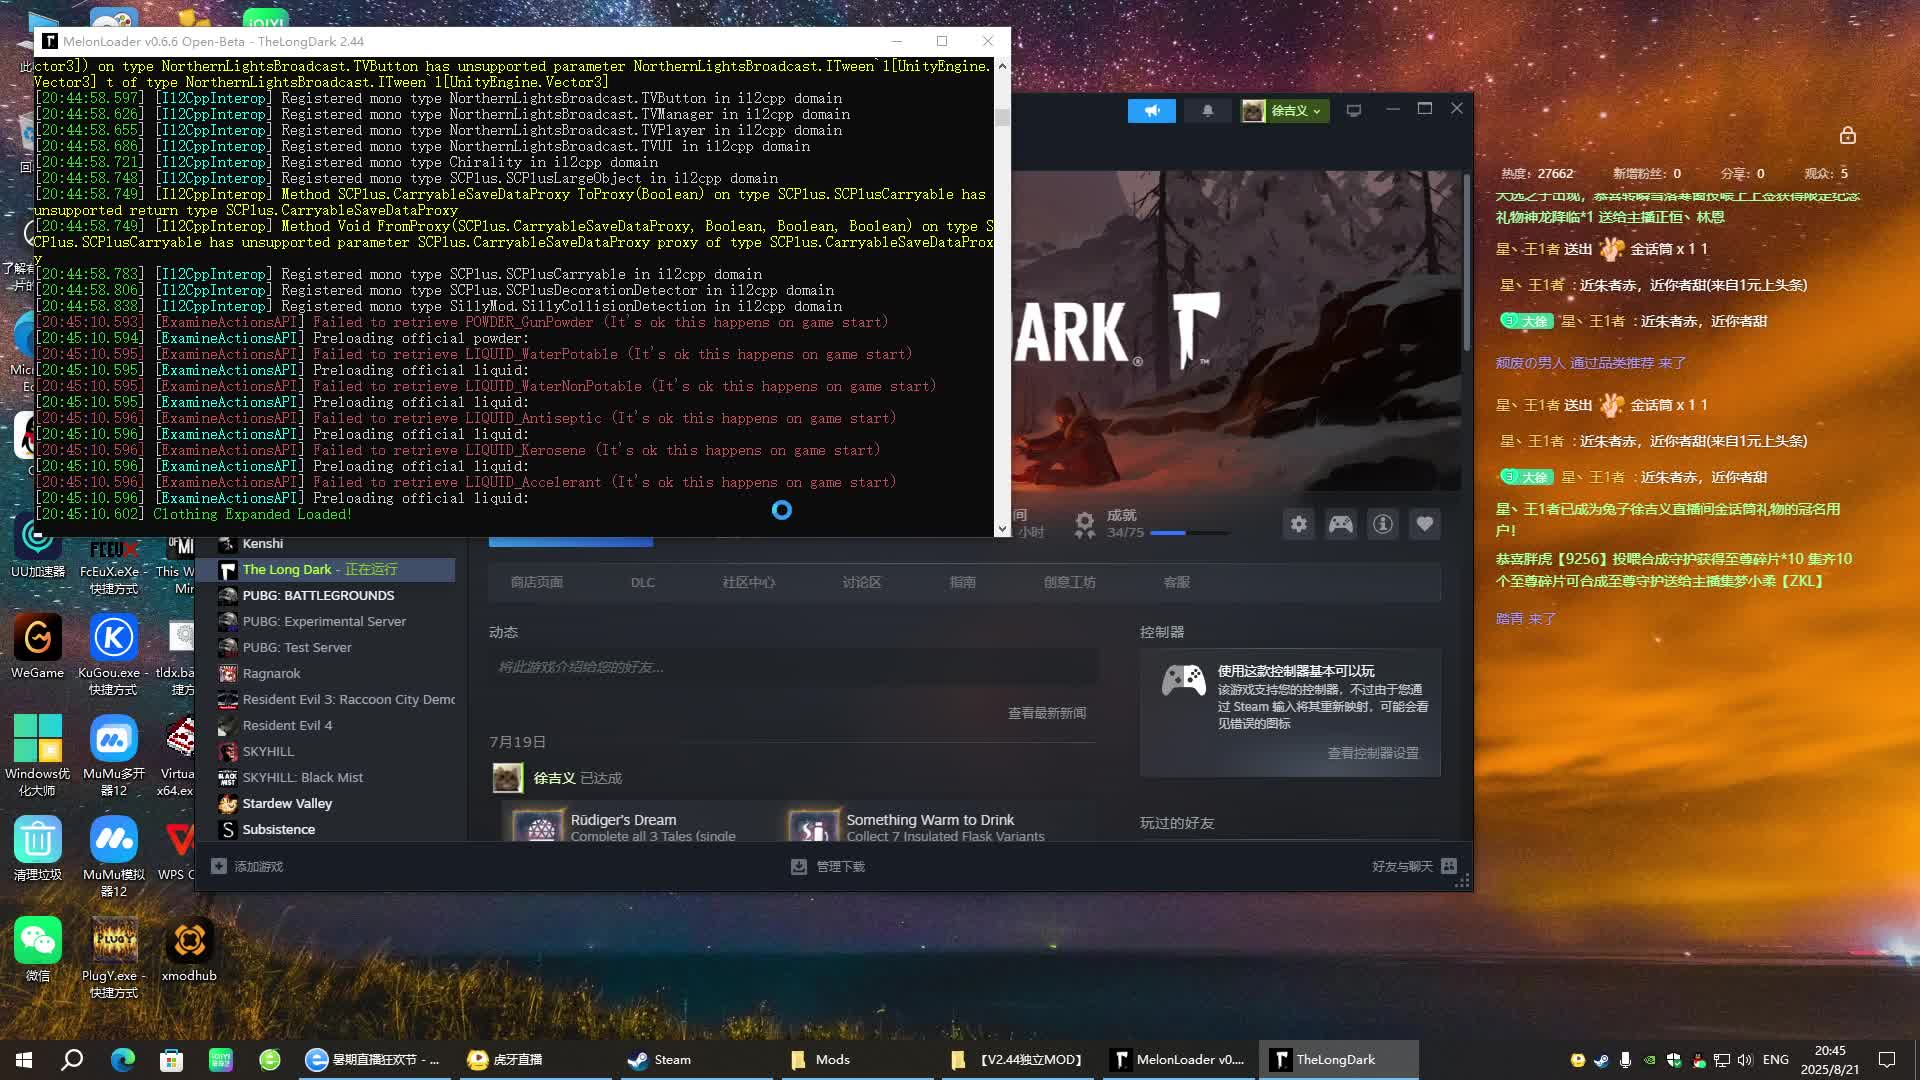Select Stardew Valley in game library
This screenshot has height=1080, width=1920.
tap(286, 803)
